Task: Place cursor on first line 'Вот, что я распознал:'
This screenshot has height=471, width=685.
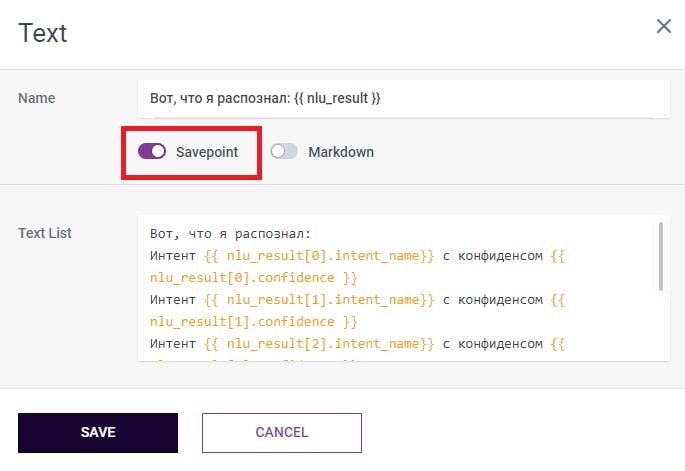Action: pyautogui.click(x=231, y=234)
